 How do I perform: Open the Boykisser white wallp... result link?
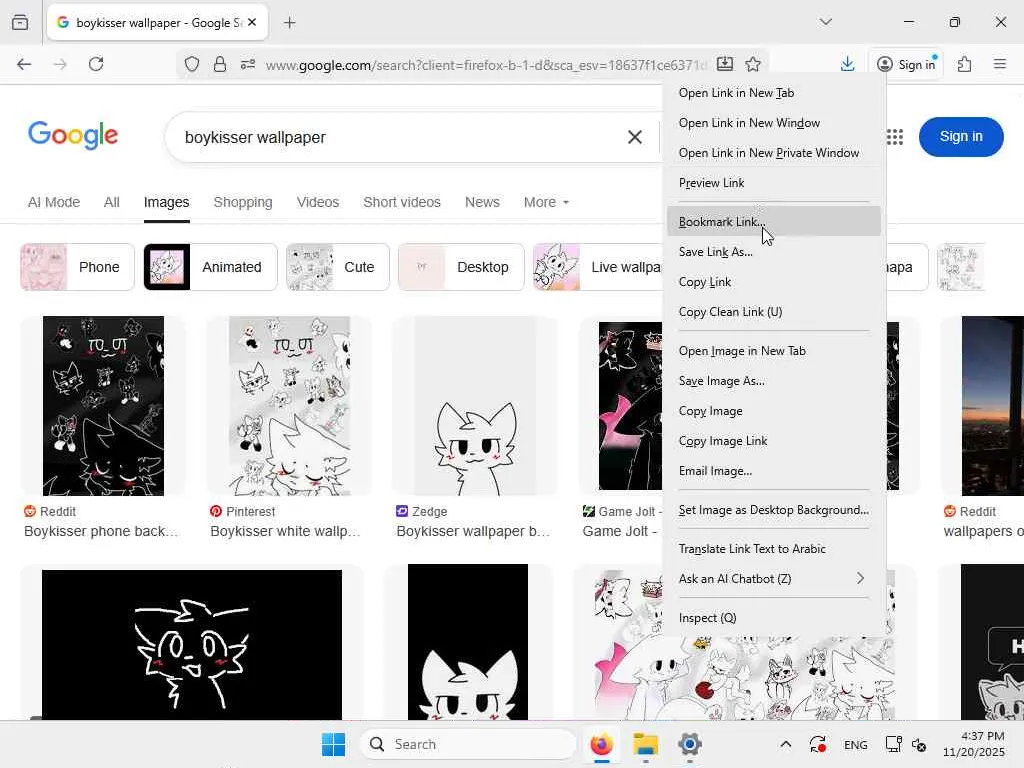[285, 532]
